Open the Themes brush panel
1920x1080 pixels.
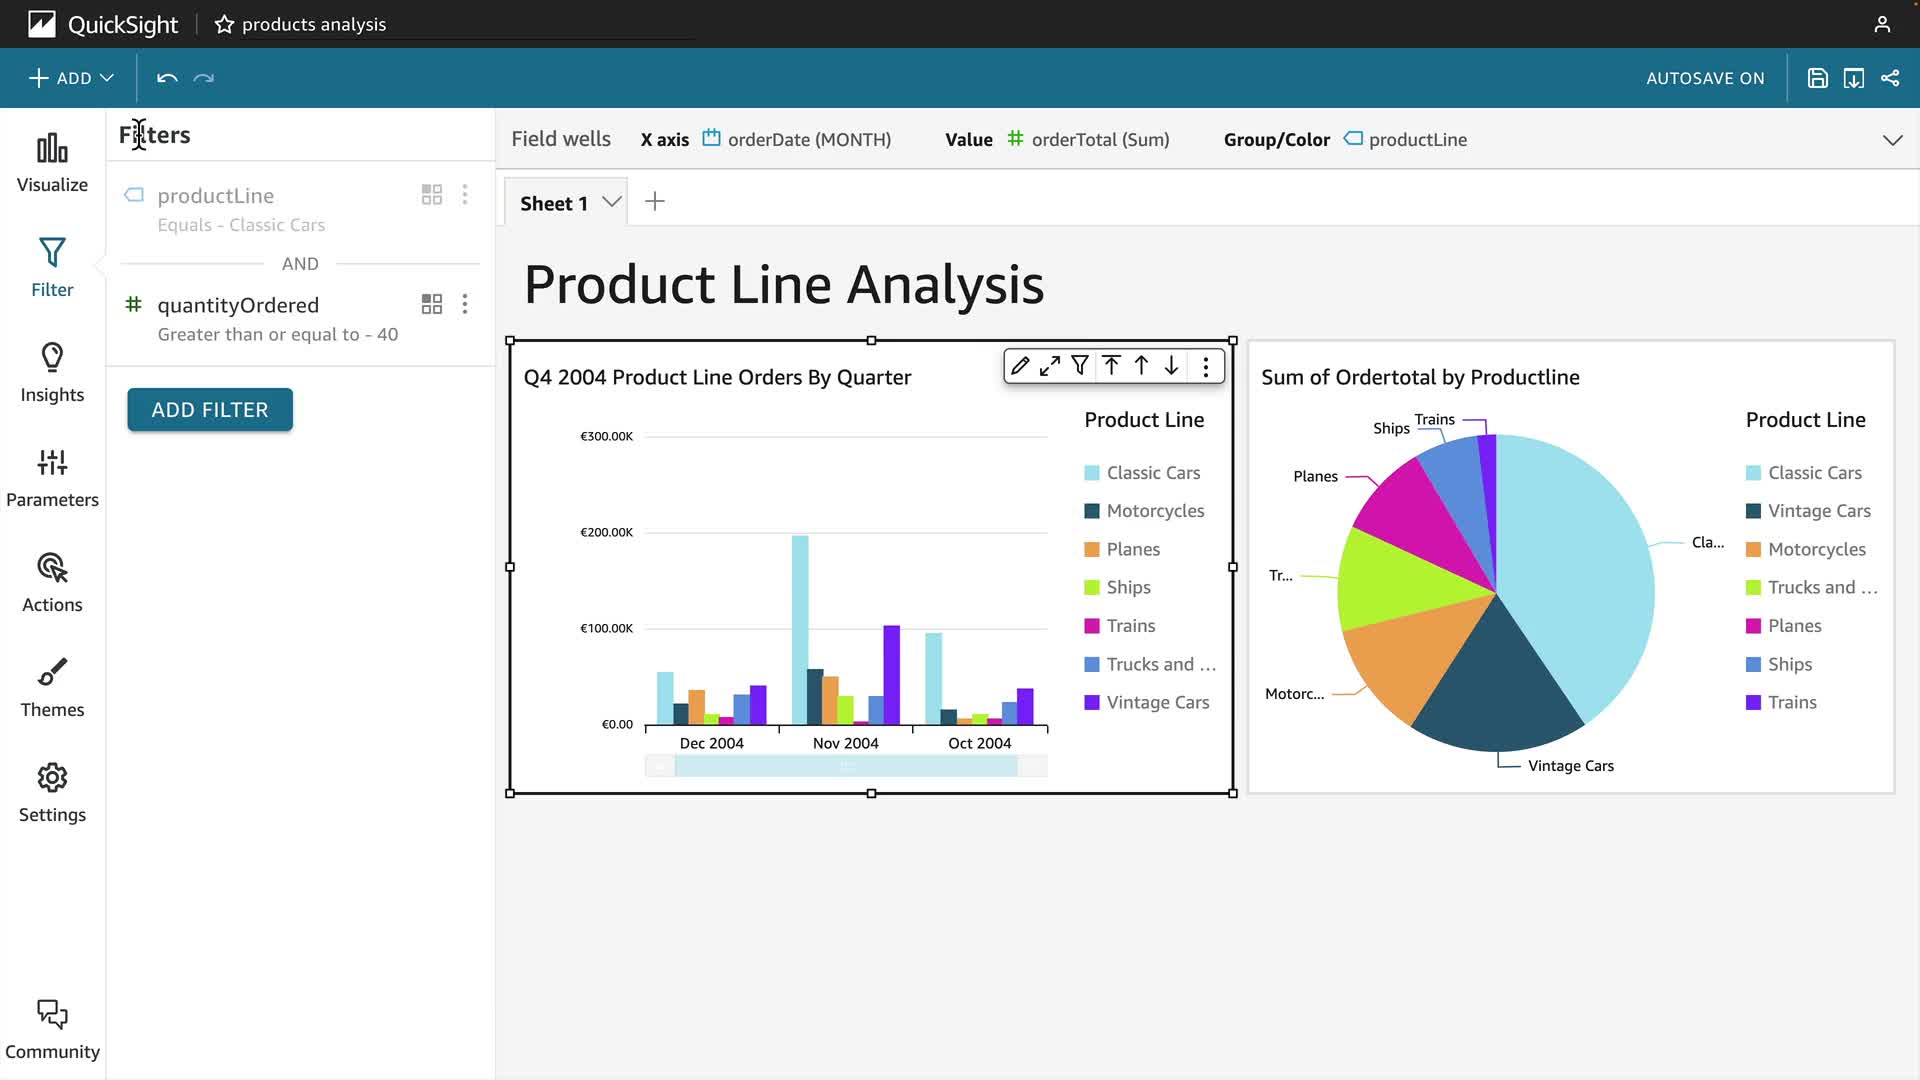pyautogui.click(x=52, y=688)
